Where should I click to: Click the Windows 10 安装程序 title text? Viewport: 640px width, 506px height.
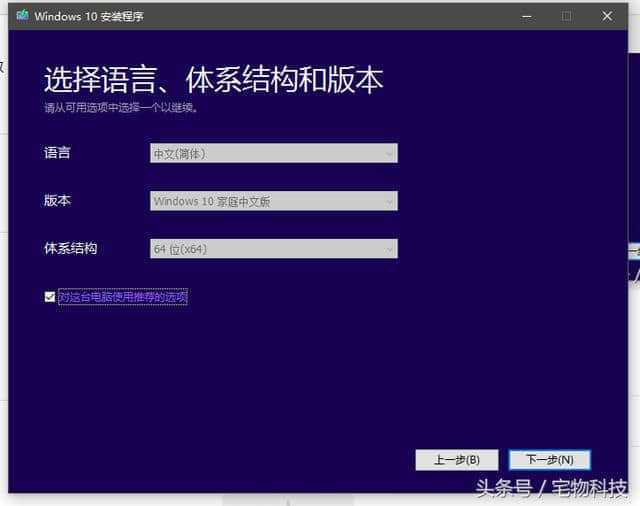[x=89, y=16]
